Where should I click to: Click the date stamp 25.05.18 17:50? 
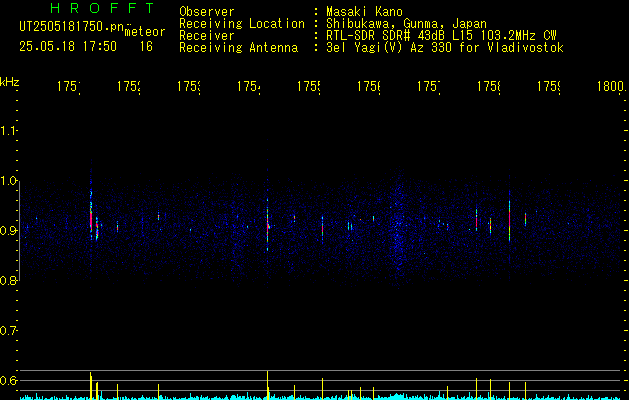pyautogui.click(x=68, y=47)
